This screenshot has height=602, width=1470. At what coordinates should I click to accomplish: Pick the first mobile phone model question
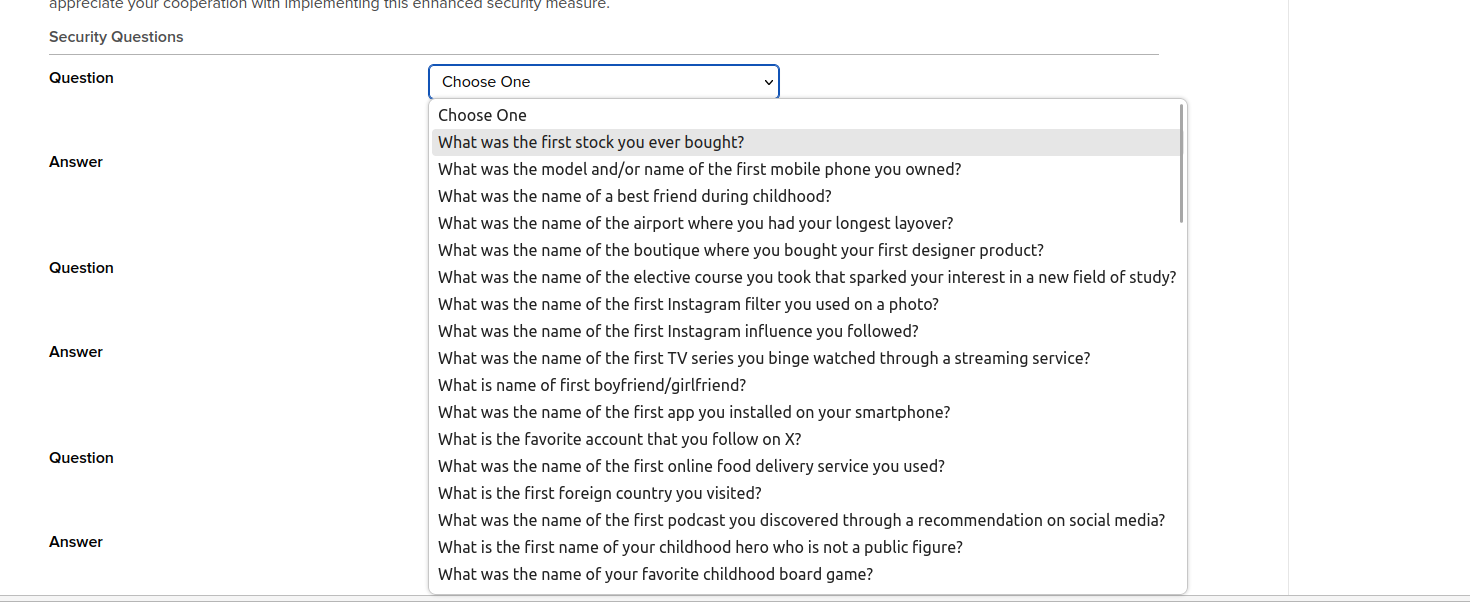click(x=699, y=169)
